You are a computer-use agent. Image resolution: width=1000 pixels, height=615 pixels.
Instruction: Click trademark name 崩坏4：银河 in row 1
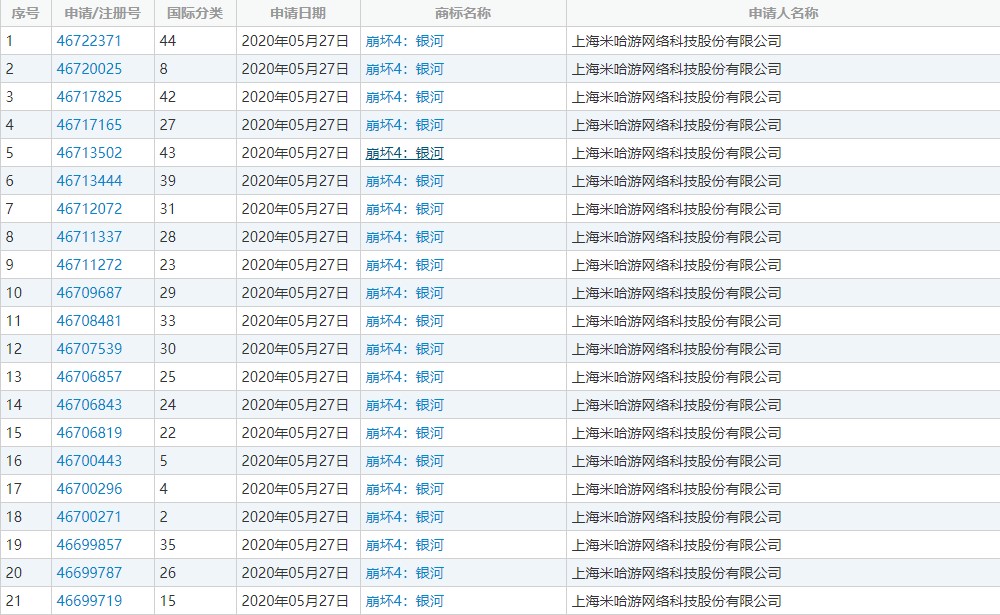click(x=404, y=41)
